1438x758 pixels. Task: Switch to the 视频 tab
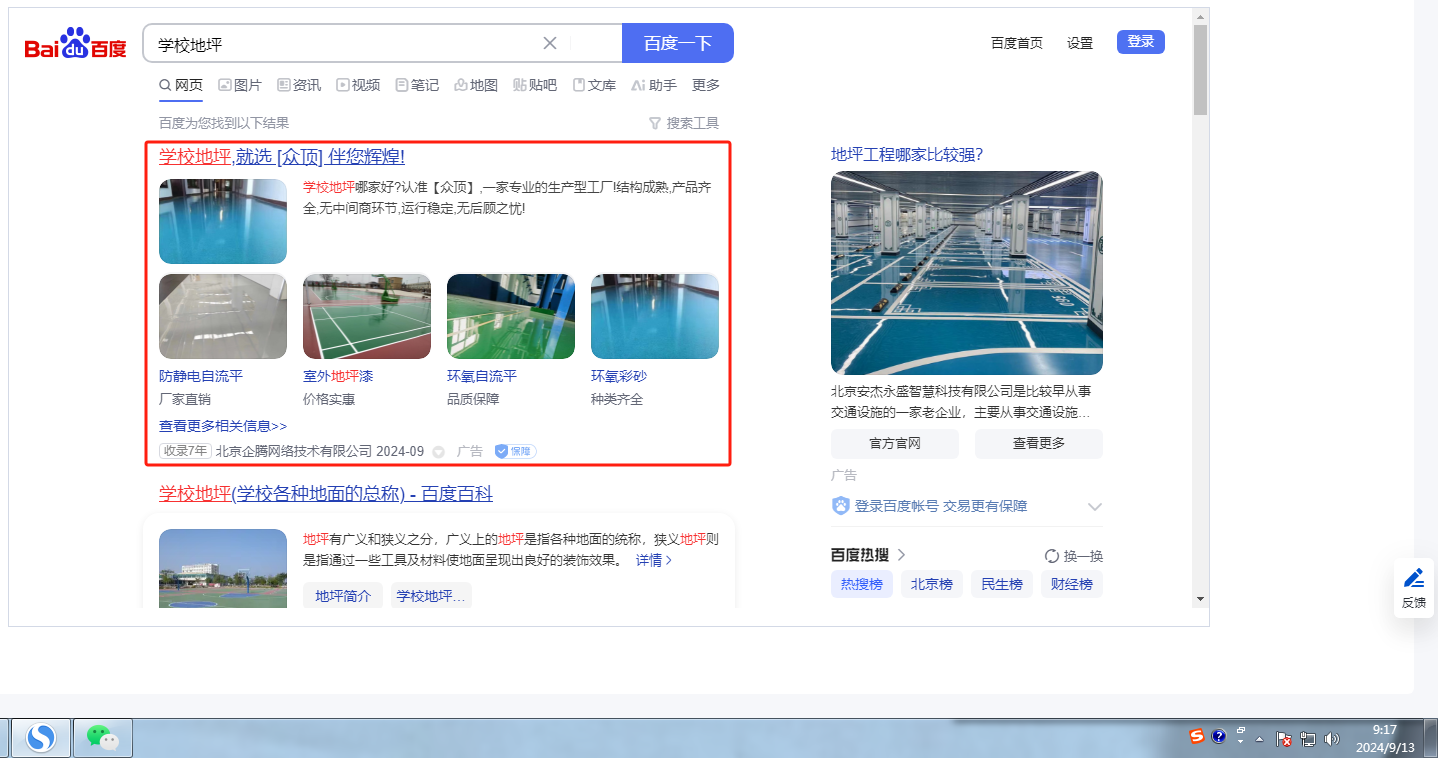pos(358,85)
